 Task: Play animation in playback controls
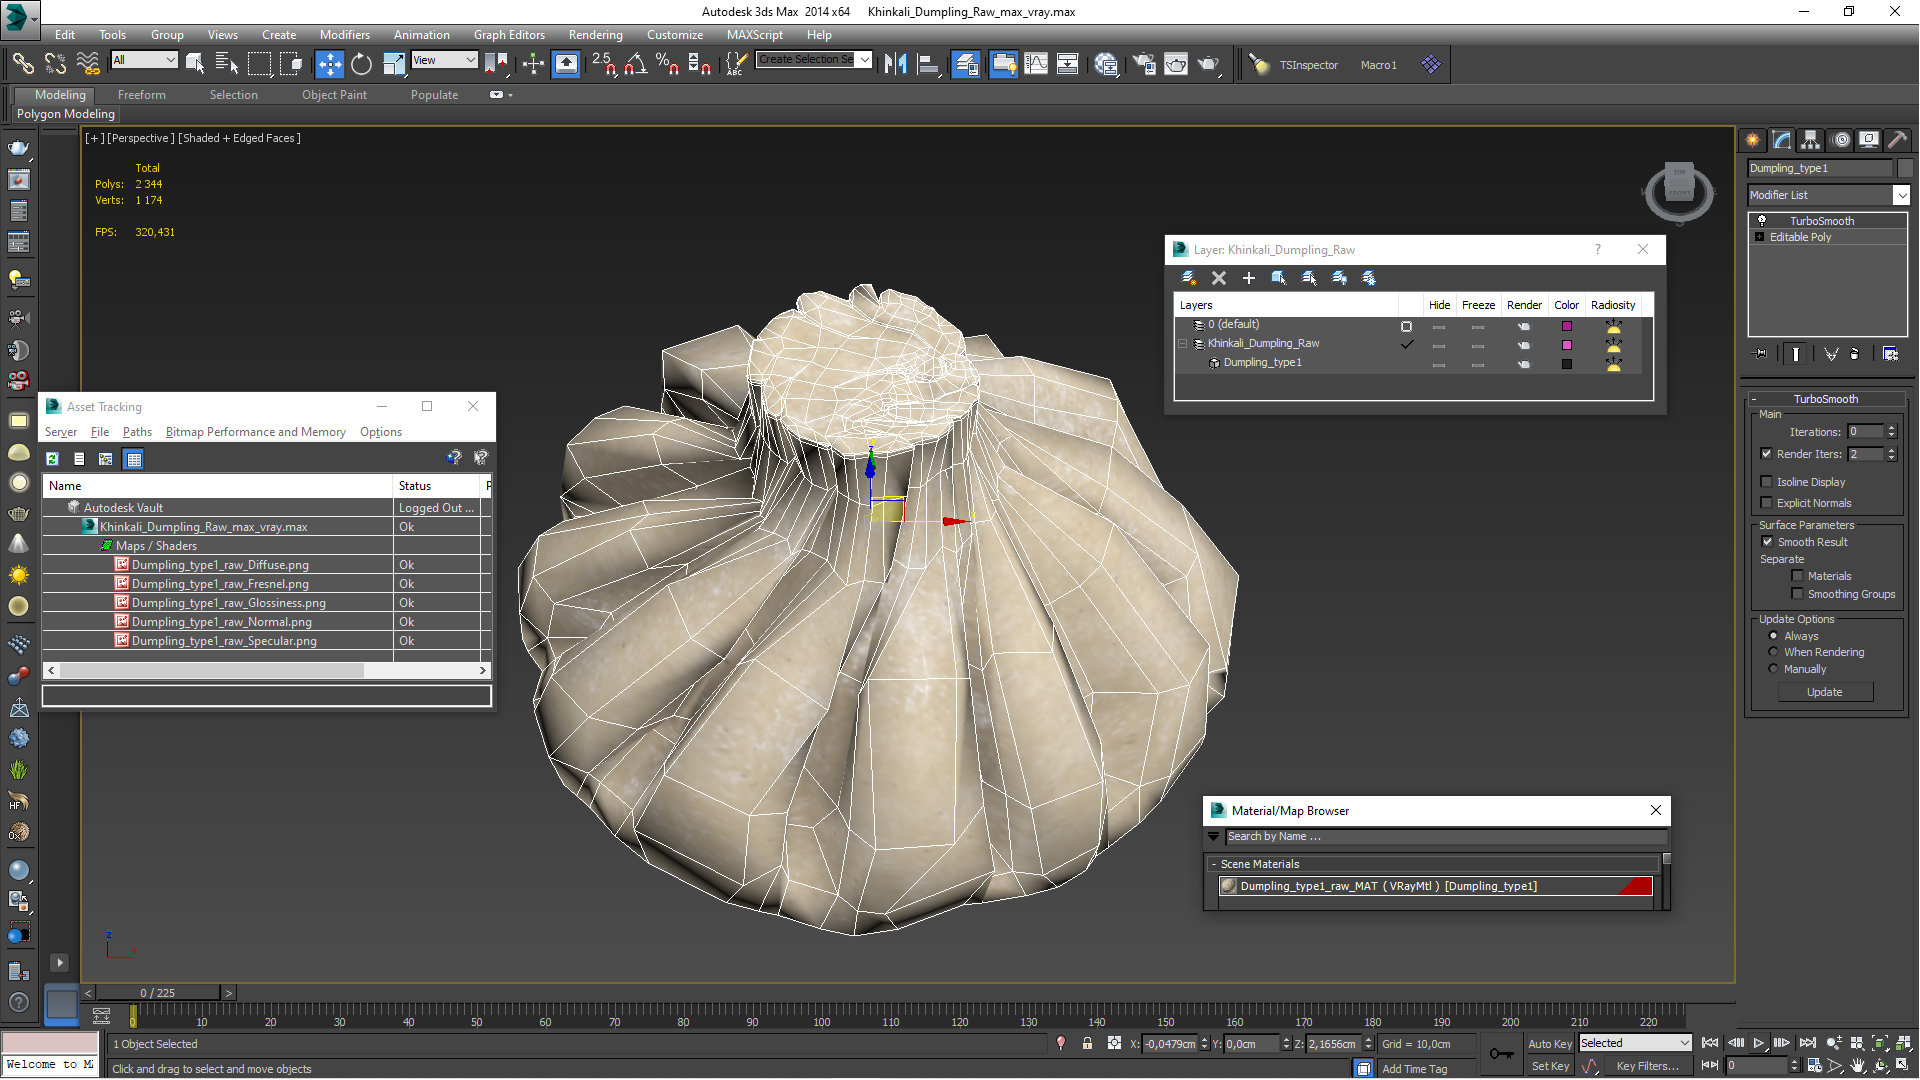(x=1758, y=1043)
